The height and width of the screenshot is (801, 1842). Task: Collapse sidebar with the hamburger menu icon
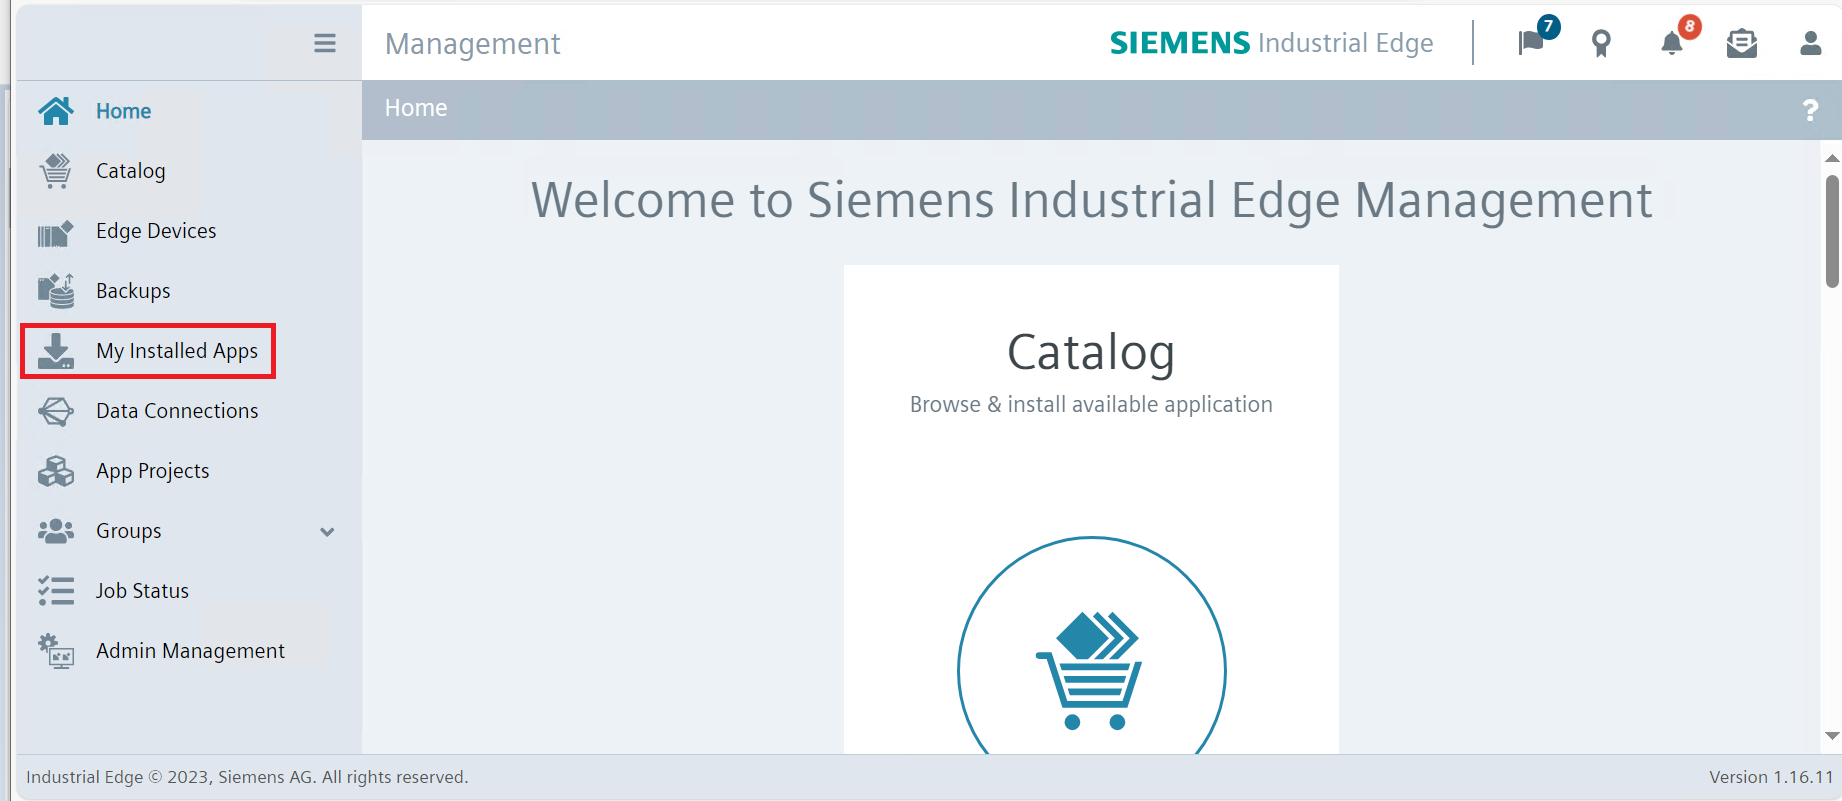(325, 43)
